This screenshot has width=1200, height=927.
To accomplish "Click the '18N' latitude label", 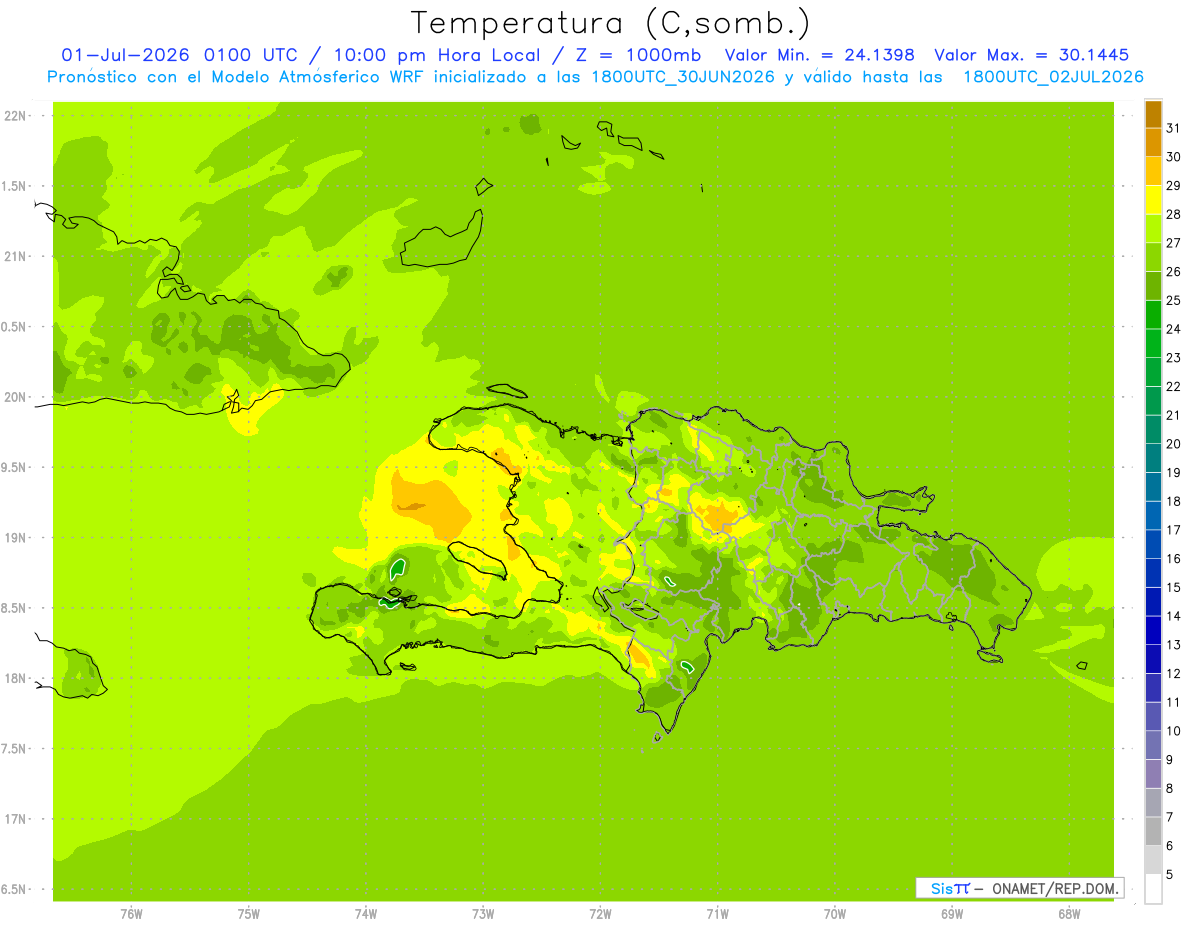I will [x=15, y=679].
